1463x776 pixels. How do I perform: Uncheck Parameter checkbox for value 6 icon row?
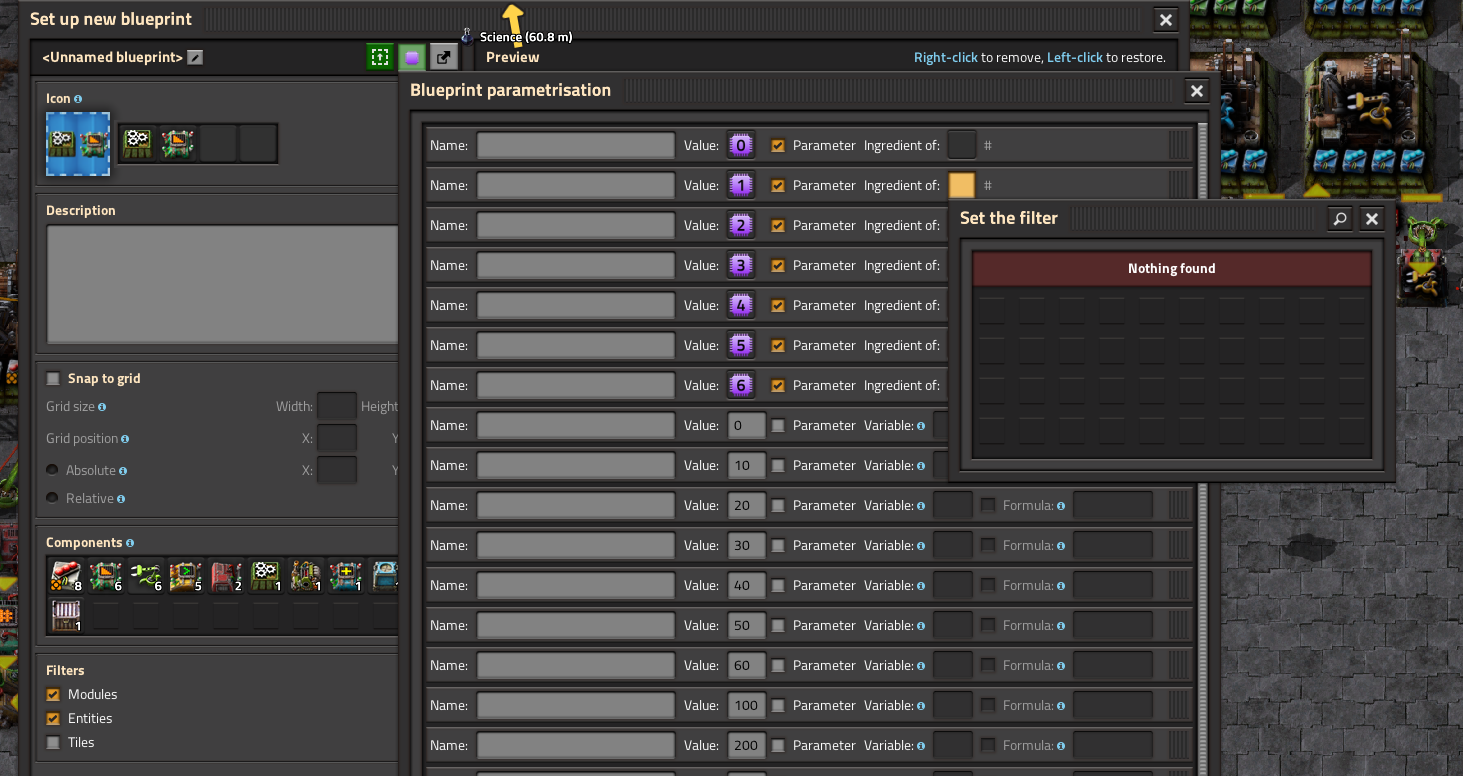[778, 385]
